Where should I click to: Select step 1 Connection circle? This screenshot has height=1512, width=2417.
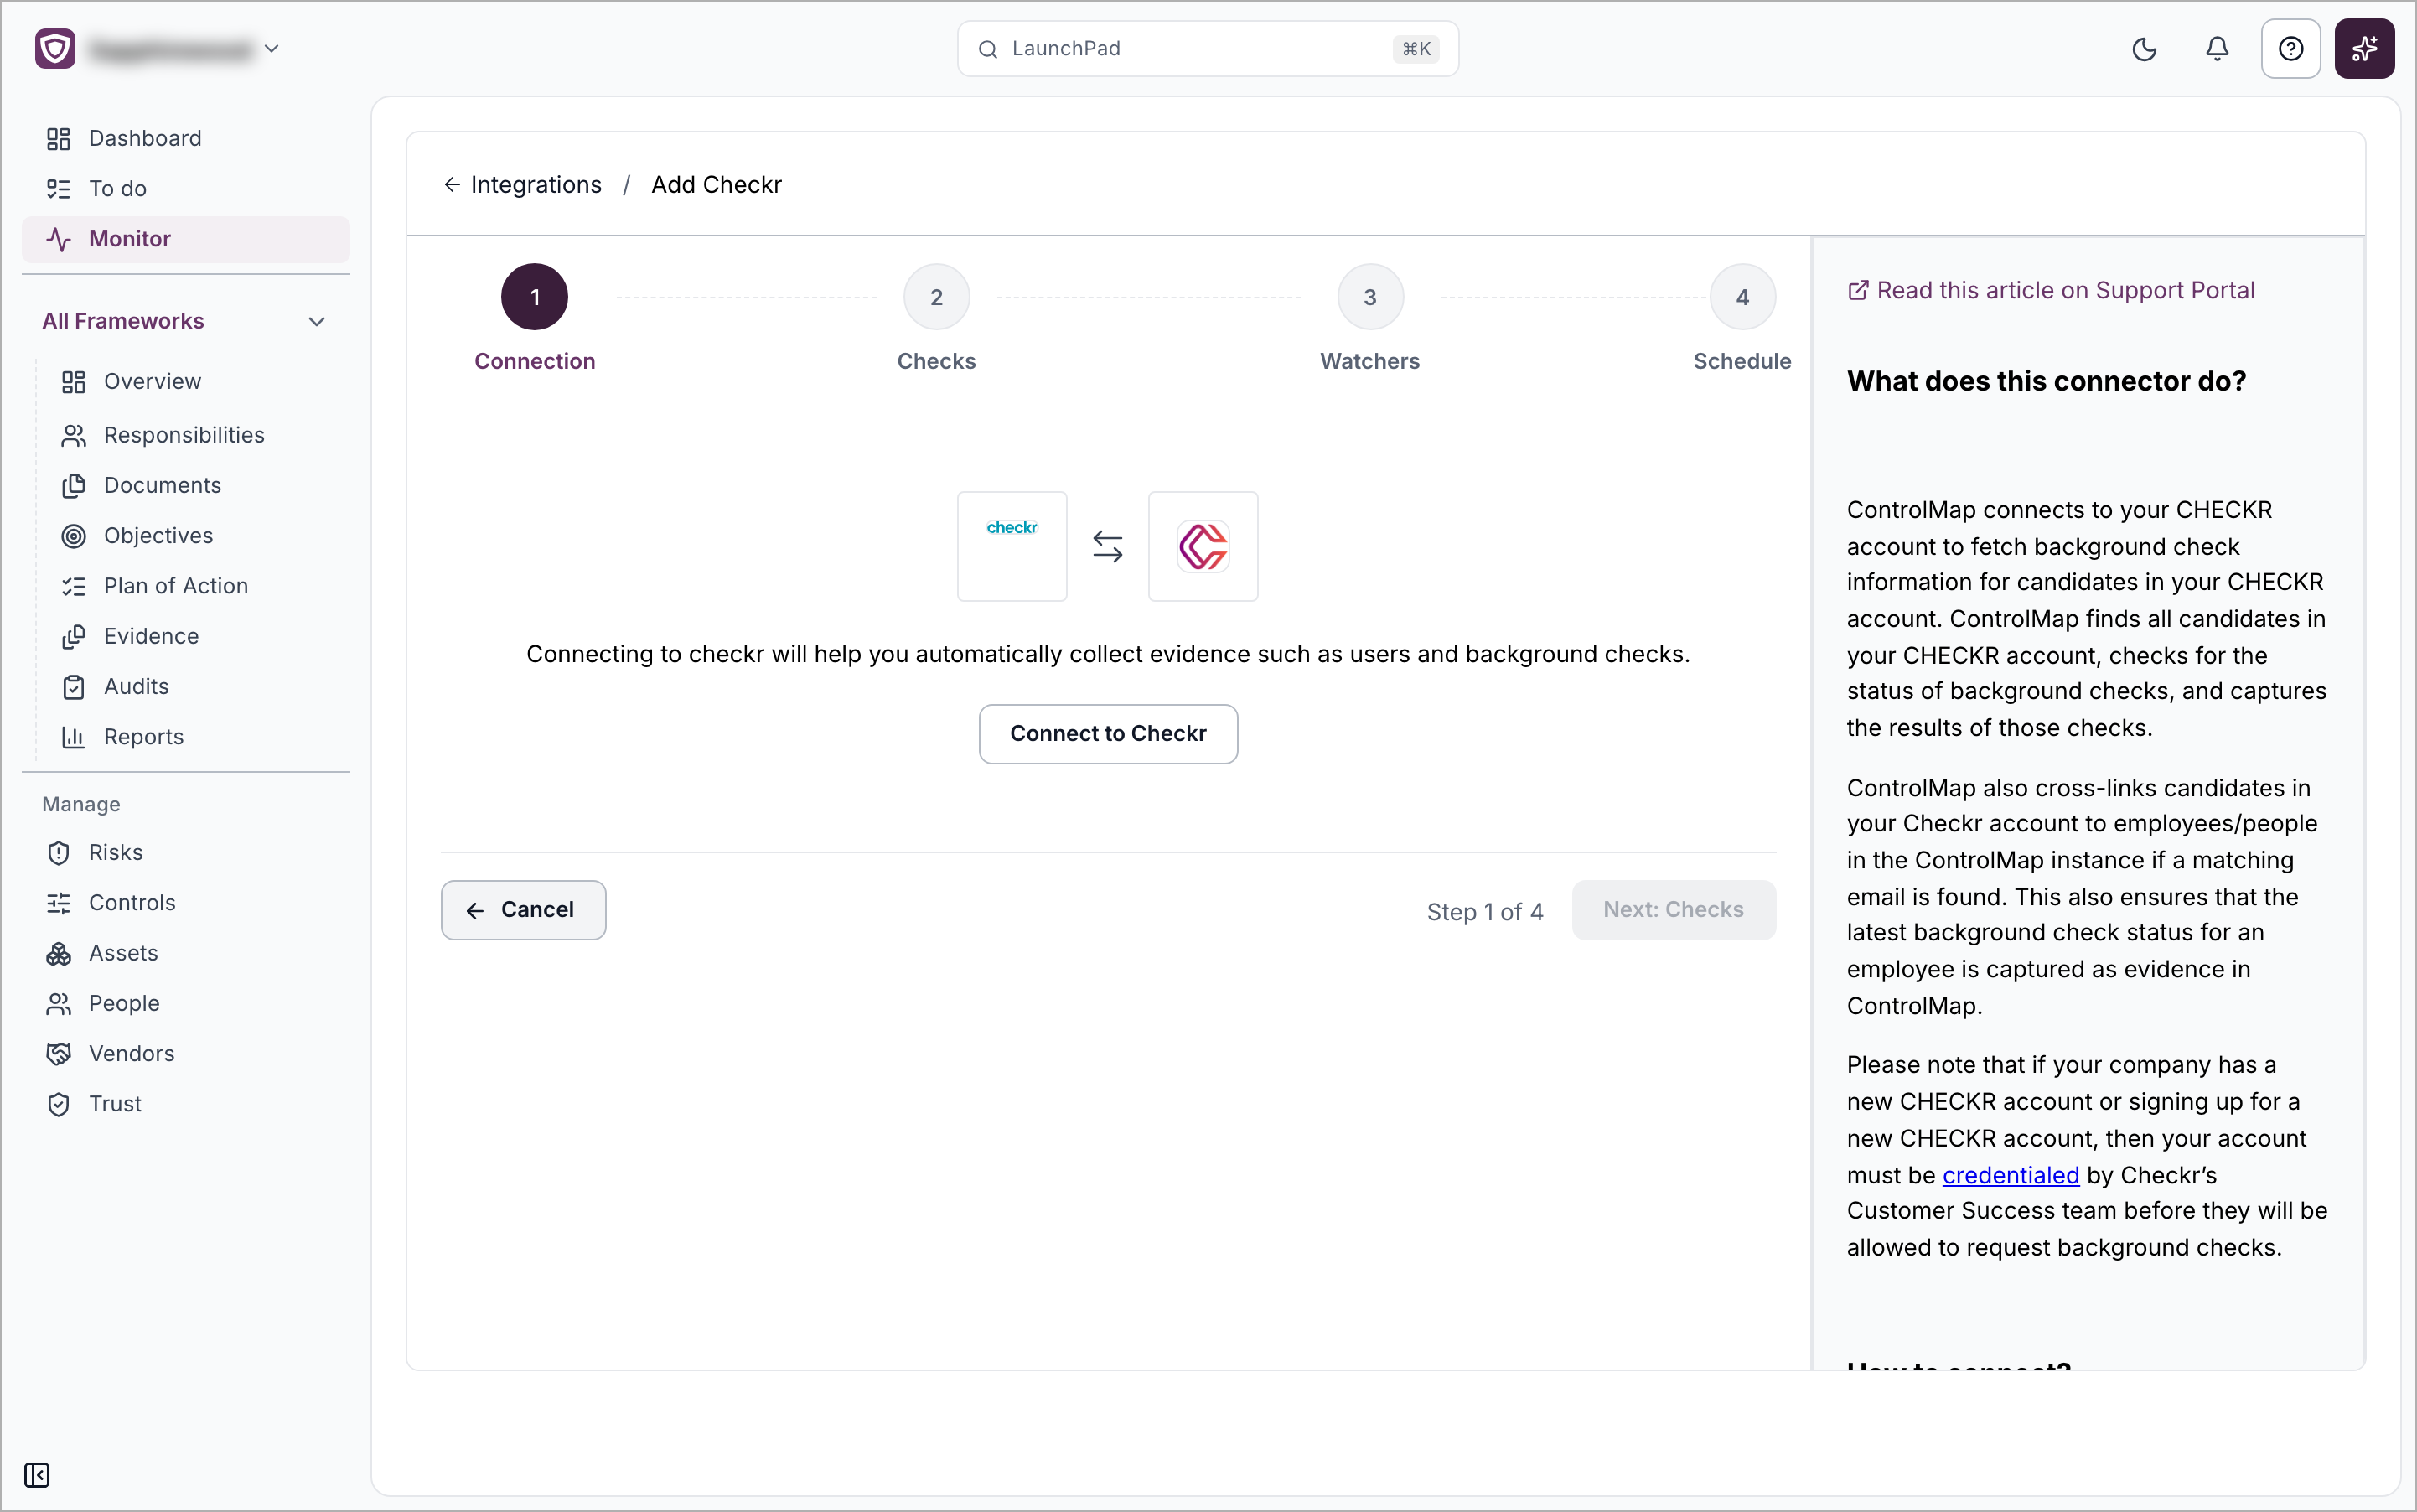(534, 297)
